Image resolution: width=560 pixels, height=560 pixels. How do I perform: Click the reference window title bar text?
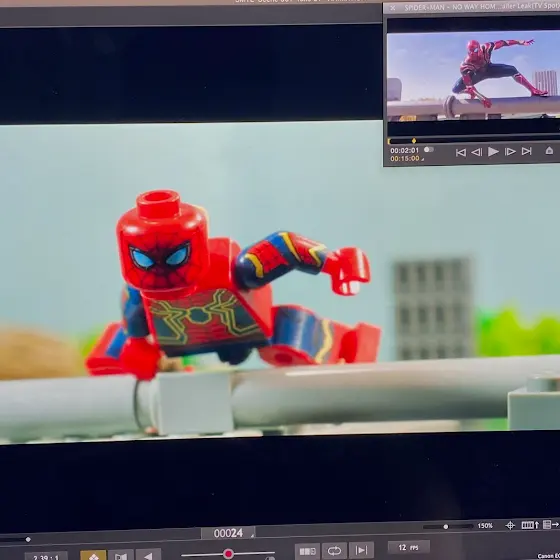click(x=482, y=7)
